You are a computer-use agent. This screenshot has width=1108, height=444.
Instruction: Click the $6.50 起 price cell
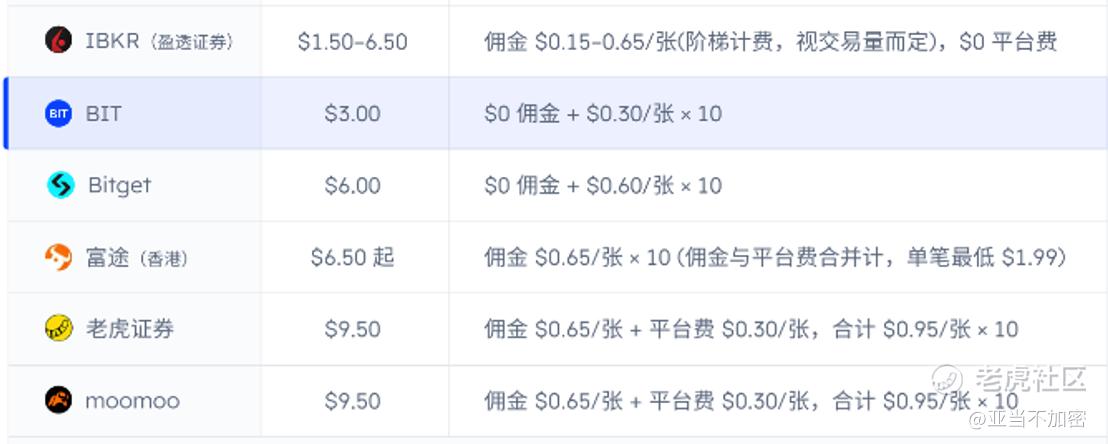click(353, 257)
